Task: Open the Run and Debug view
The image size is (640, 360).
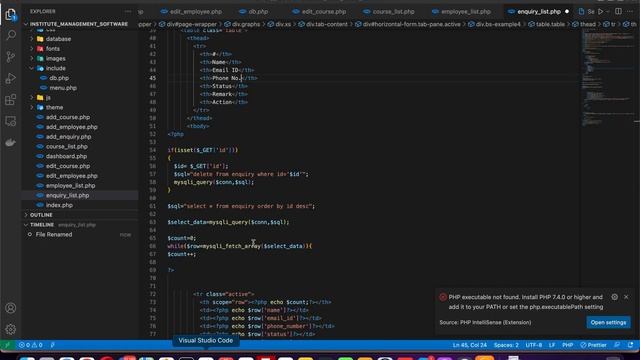Action: click(x=11, y=78)
